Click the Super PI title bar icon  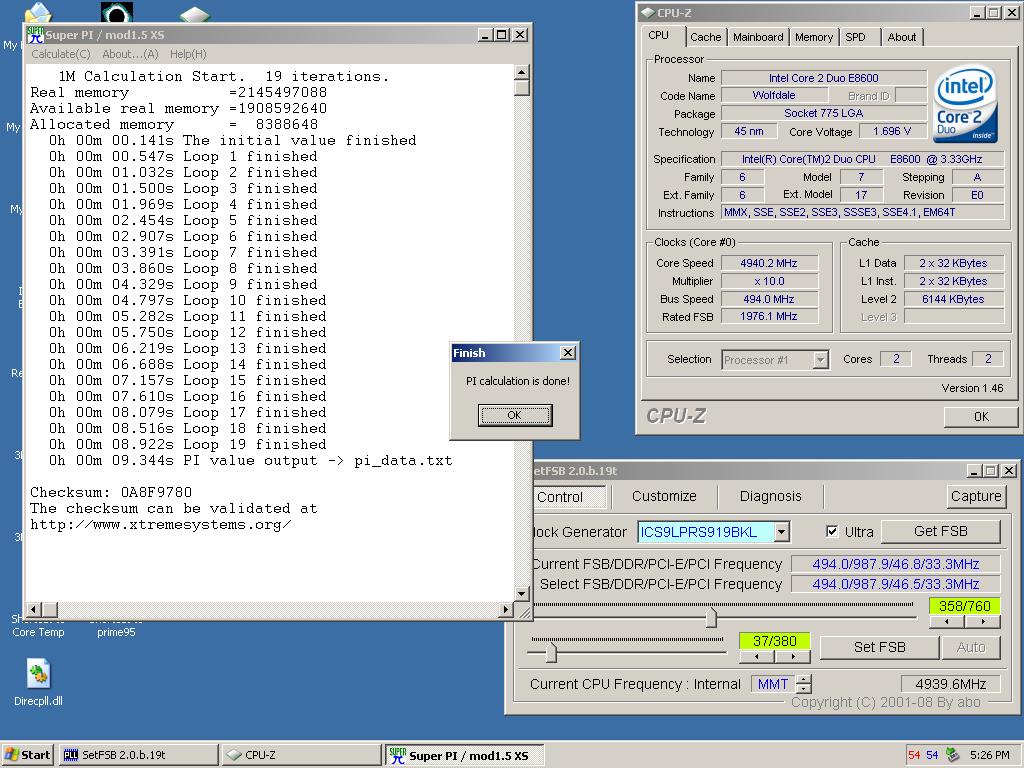point(35,35)
